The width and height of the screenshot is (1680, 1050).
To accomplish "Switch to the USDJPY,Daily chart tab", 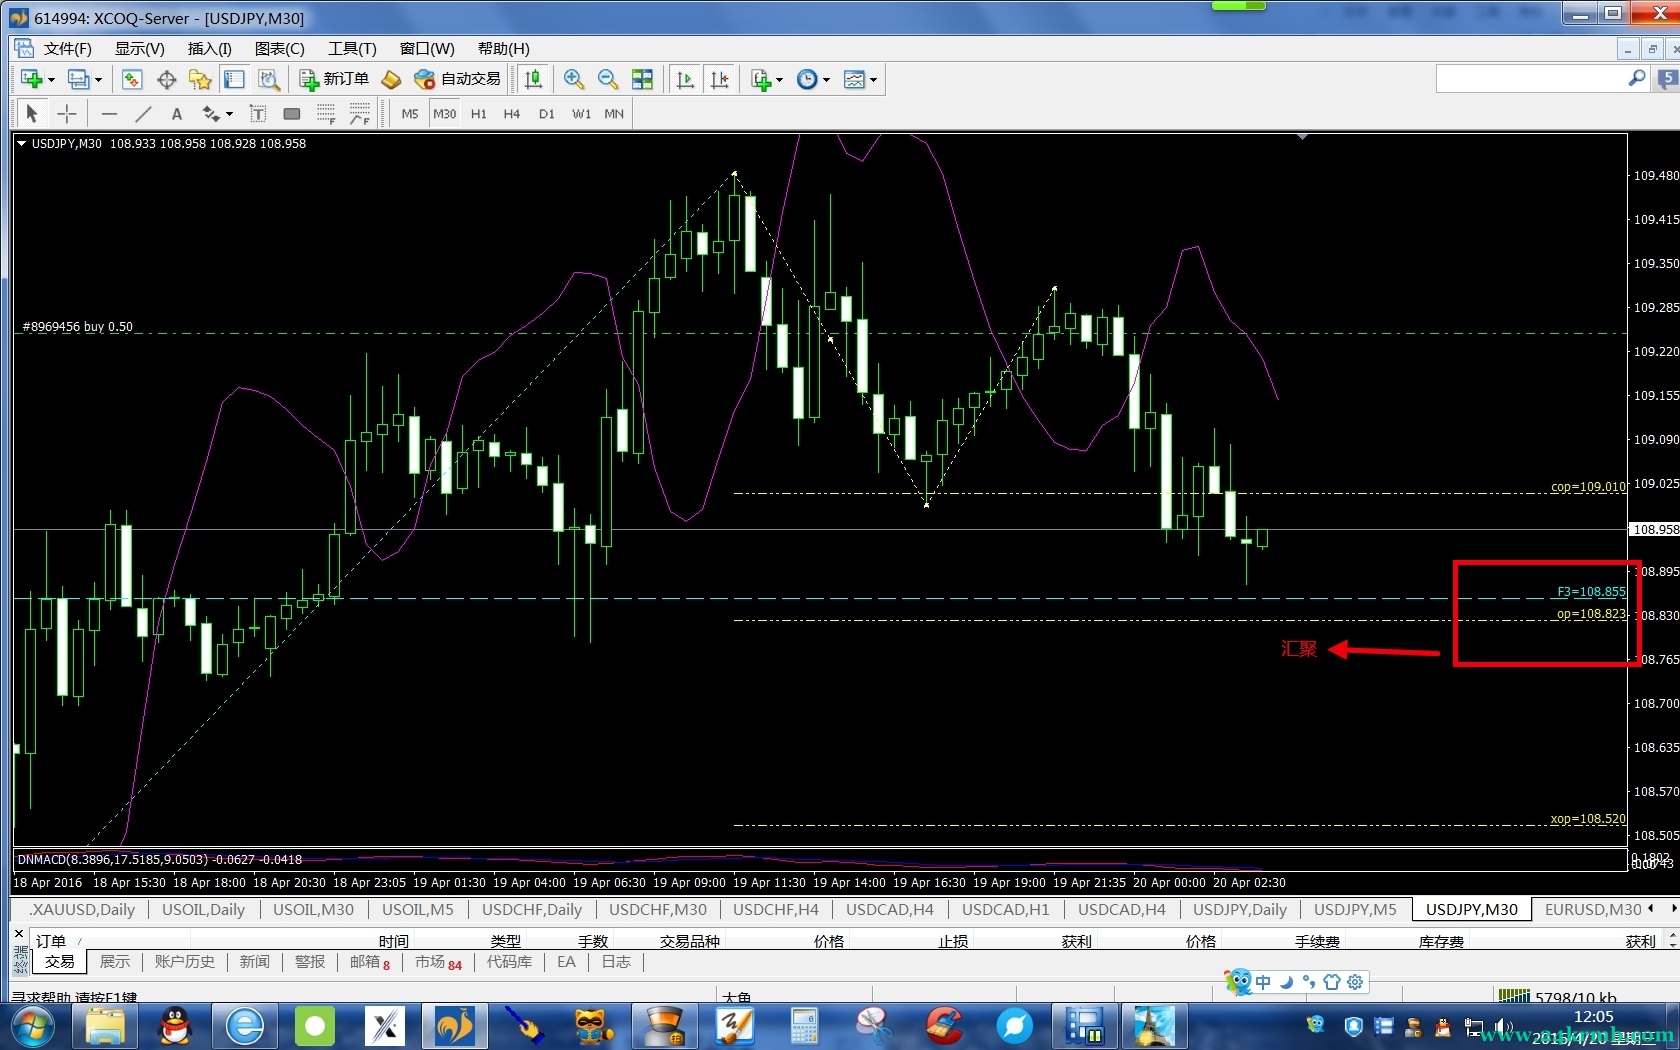I will coord(1239,910).
